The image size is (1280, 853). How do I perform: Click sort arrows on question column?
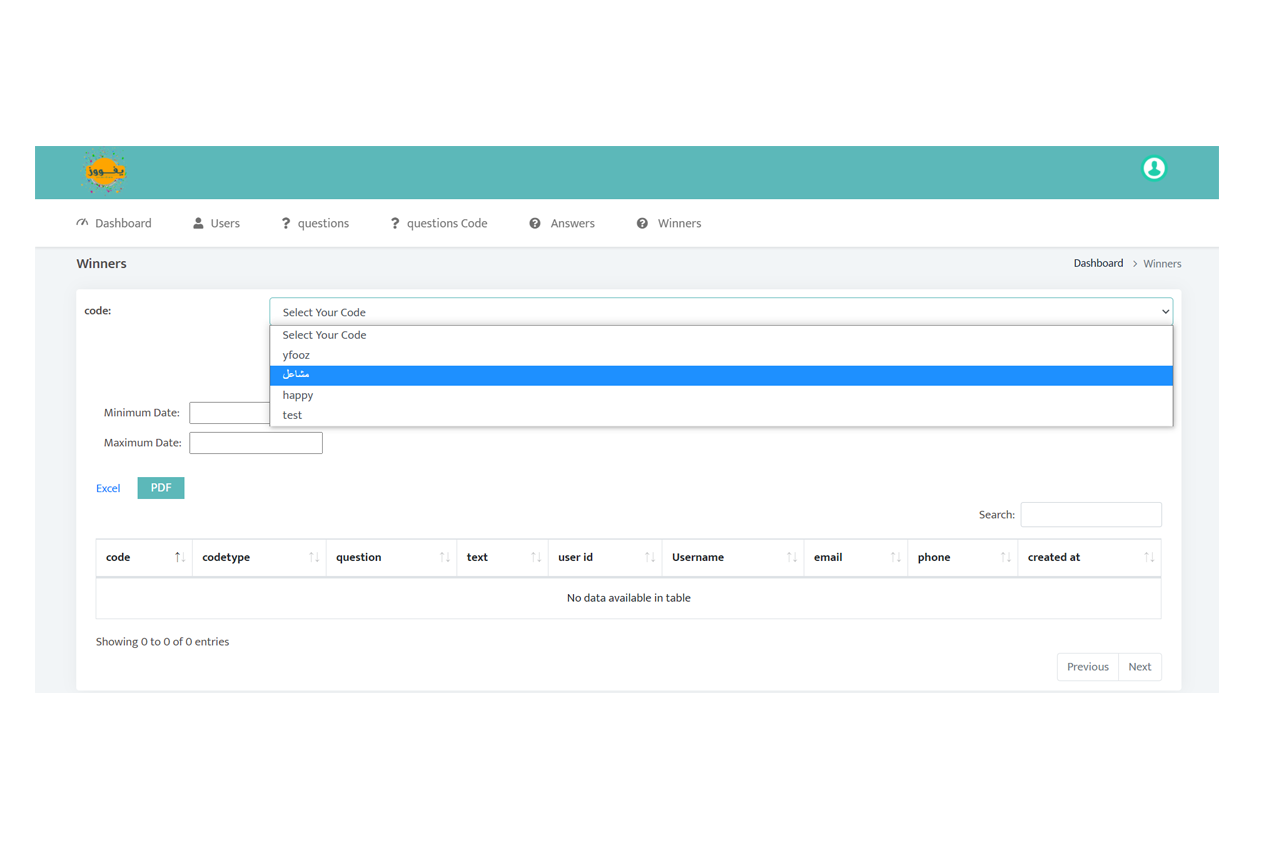tap(445, 557)
